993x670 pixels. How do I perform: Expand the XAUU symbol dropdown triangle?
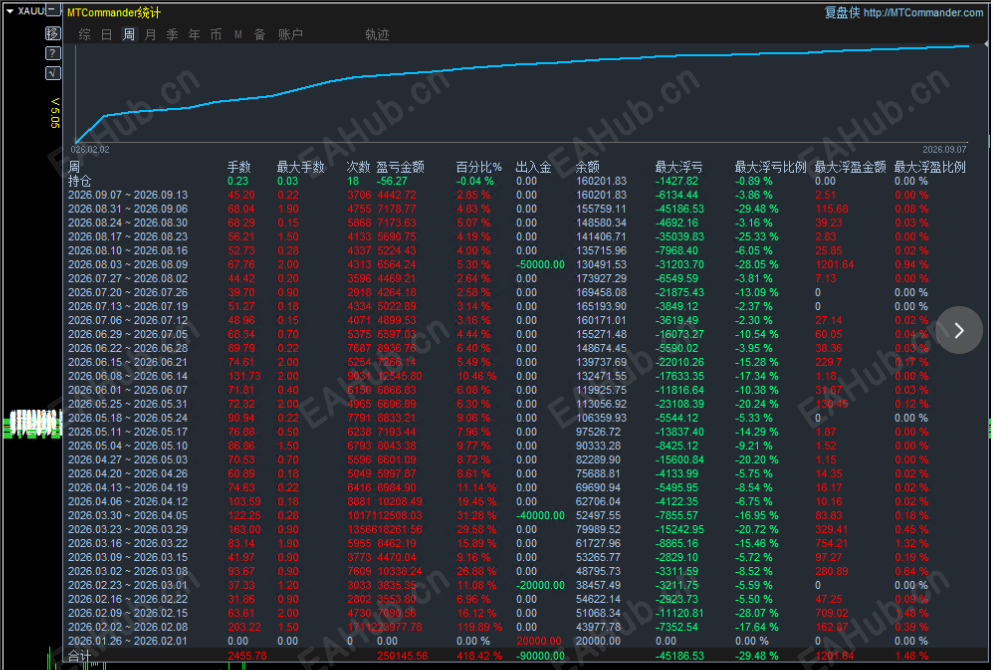click(9, 11)
